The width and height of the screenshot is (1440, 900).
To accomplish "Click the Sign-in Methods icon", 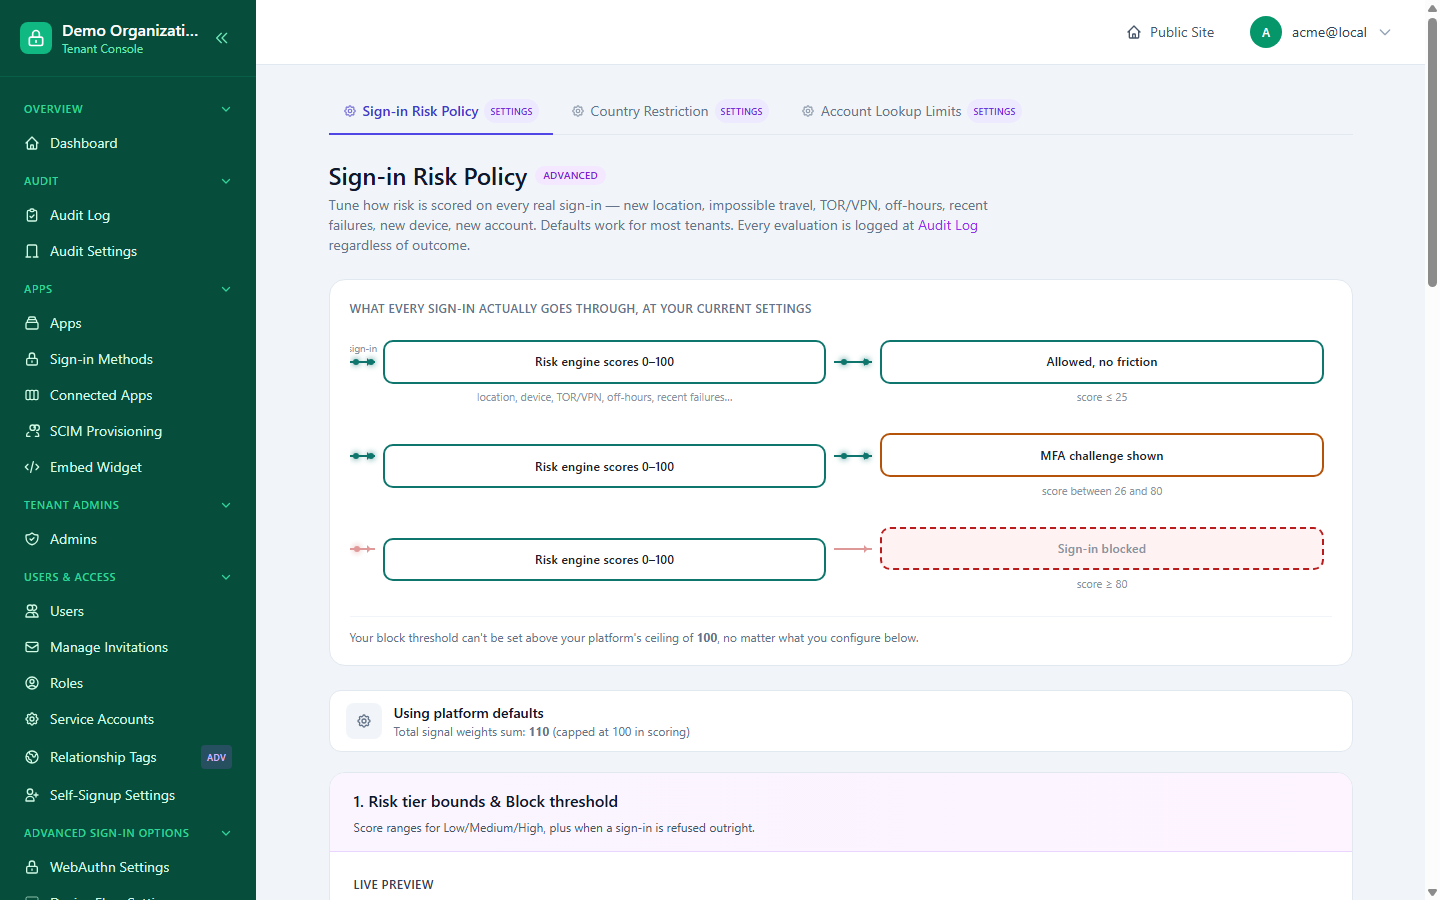I will pyautogui.click(x=32, y=359).
